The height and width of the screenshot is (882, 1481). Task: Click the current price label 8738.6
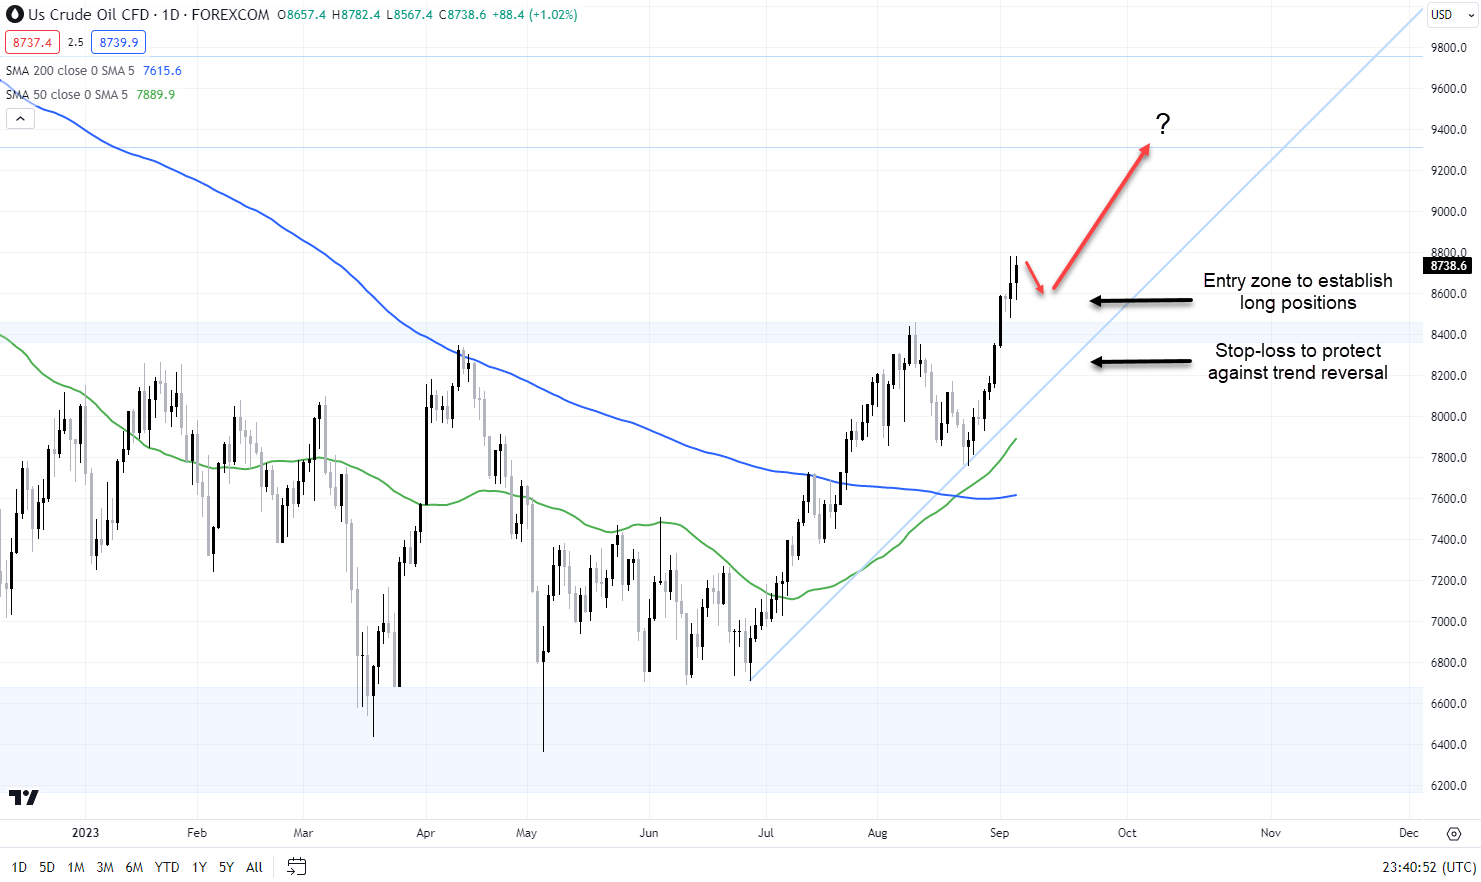1448,266
